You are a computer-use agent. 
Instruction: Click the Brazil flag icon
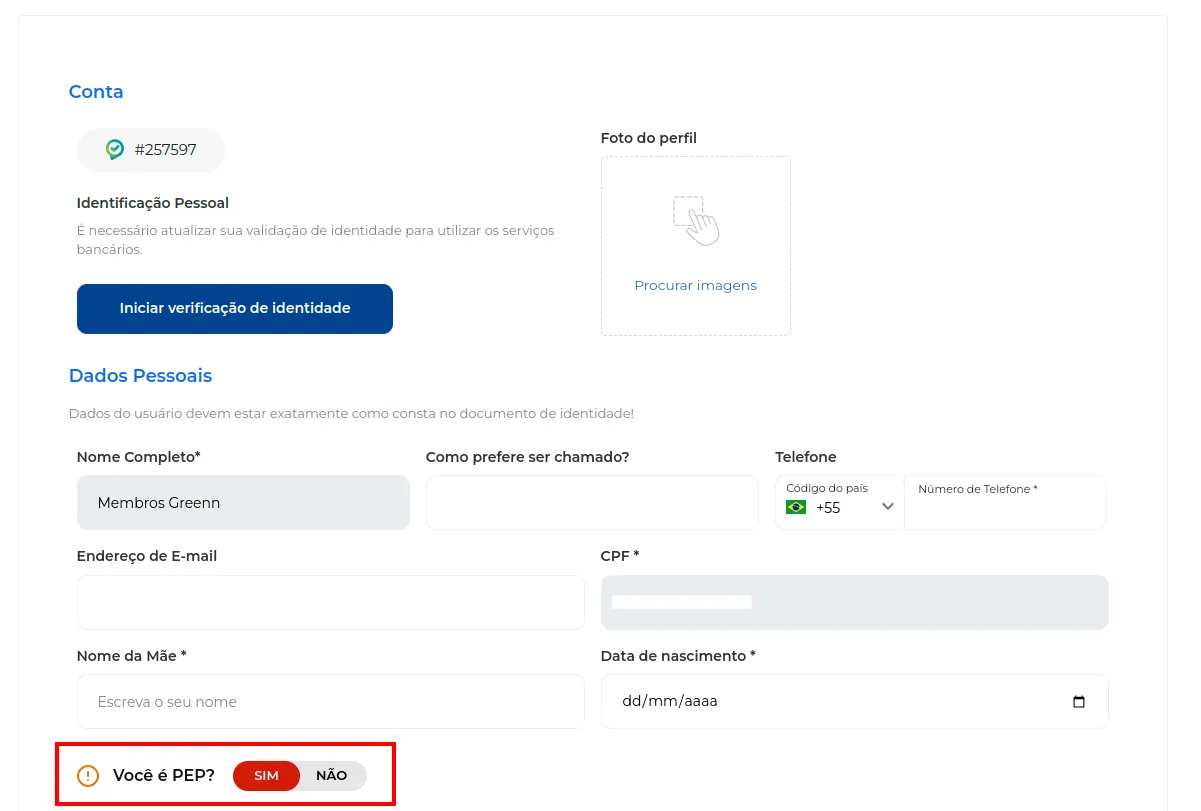pyautogui.click(x=796, y=507)
